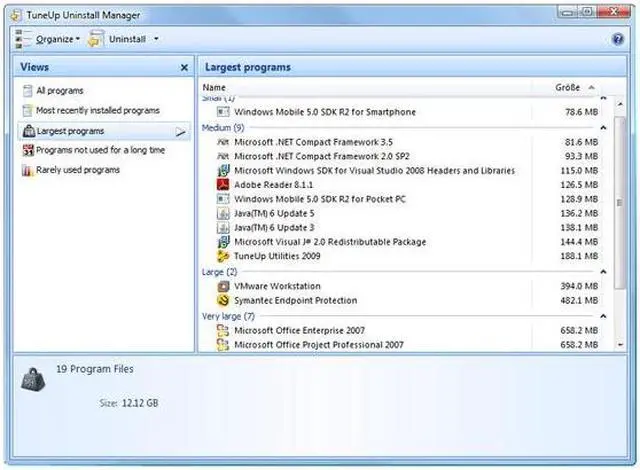Click the weight icon beside Largest programs

pos(29,131)
